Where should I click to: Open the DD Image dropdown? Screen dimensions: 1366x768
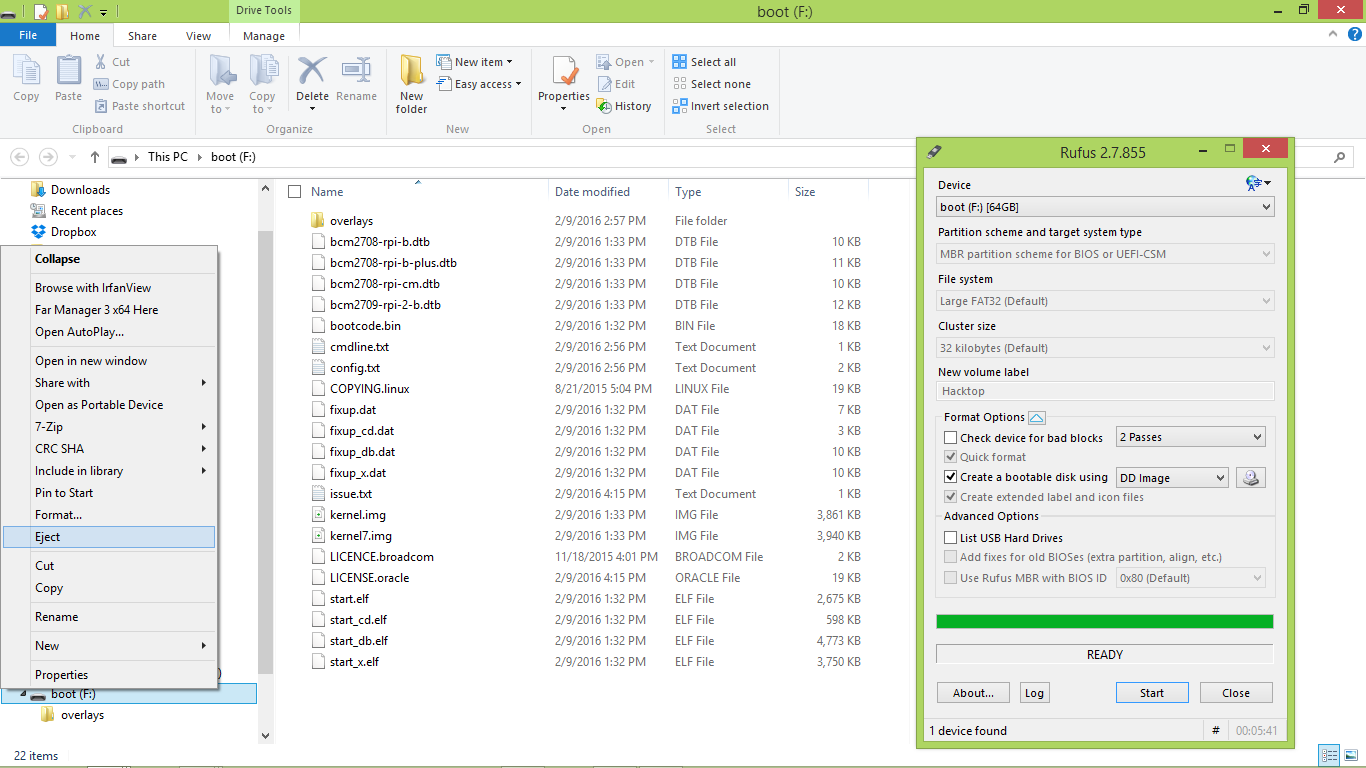click(x=1172, y=478)
